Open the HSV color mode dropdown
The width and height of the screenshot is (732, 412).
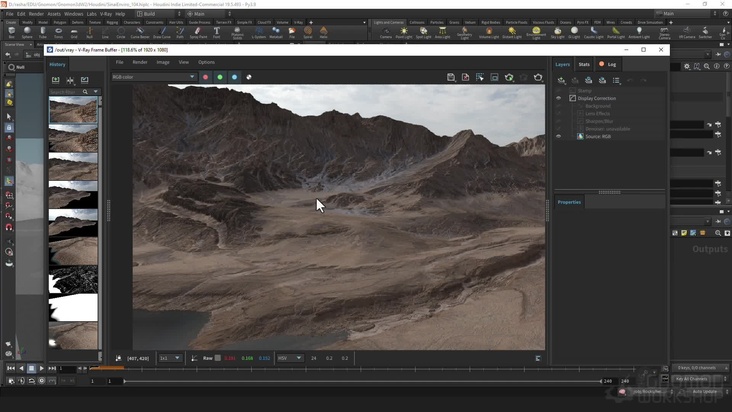tap(289, 358)
